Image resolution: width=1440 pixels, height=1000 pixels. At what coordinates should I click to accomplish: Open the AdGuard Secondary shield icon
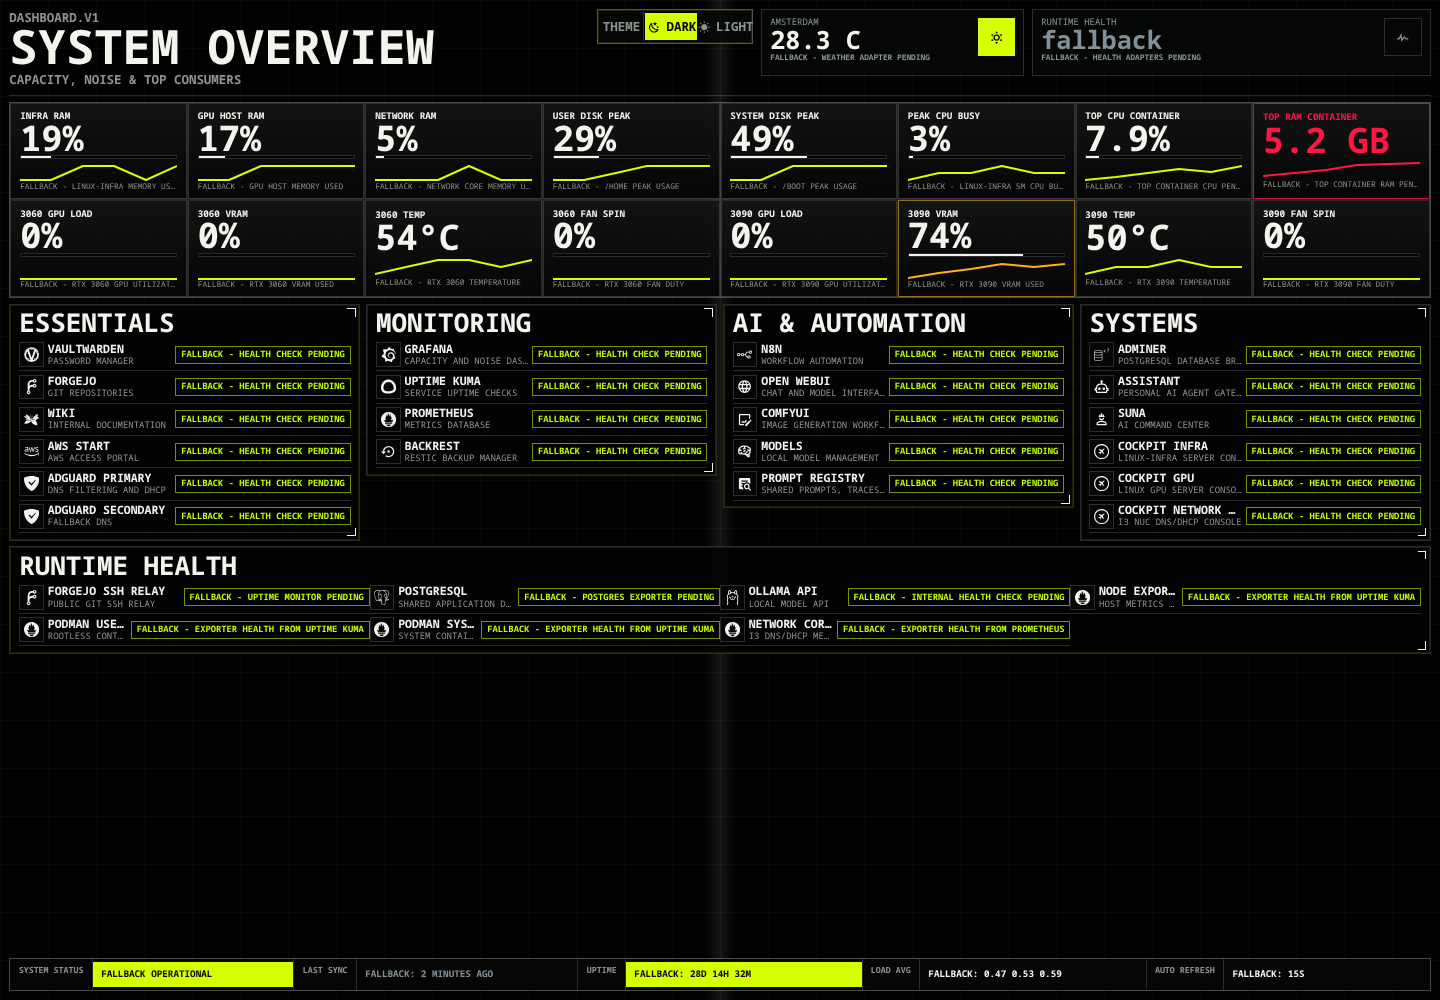coord(31,516)
